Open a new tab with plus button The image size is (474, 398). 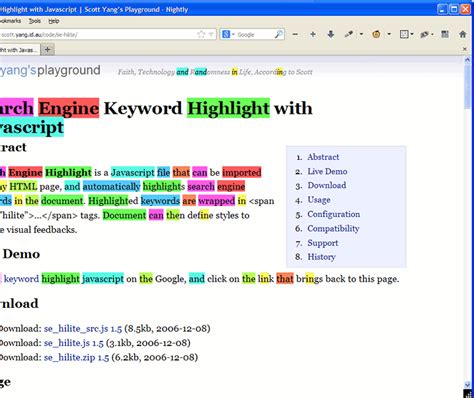tap(48, 50)
